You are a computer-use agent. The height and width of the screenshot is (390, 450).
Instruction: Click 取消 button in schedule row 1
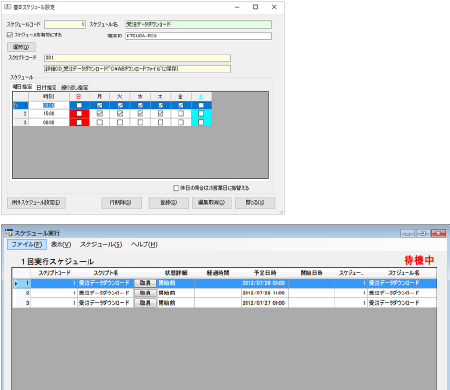[145, 283]
